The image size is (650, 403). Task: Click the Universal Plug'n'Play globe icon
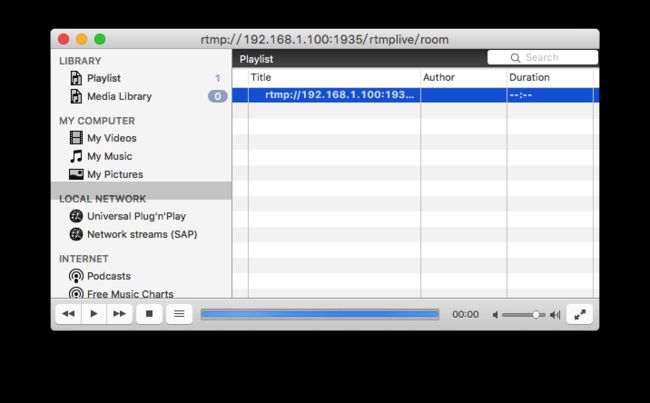tap(76, 216)
